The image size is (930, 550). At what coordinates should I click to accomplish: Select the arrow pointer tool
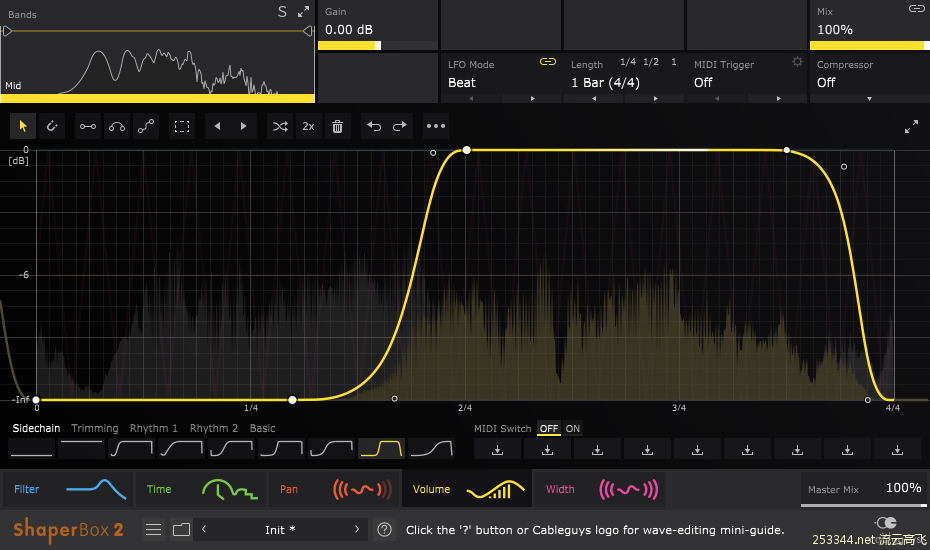tap(23, 126)
